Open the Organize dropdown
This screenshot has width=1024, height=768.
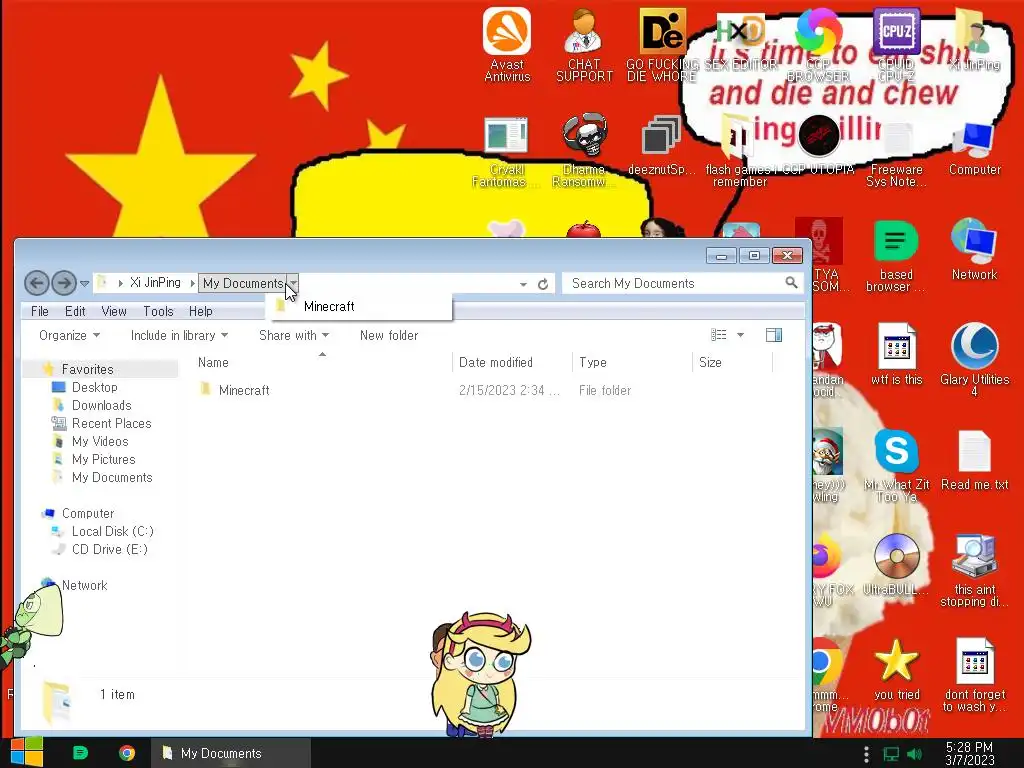pyautogui.click(x=69, y=335)
